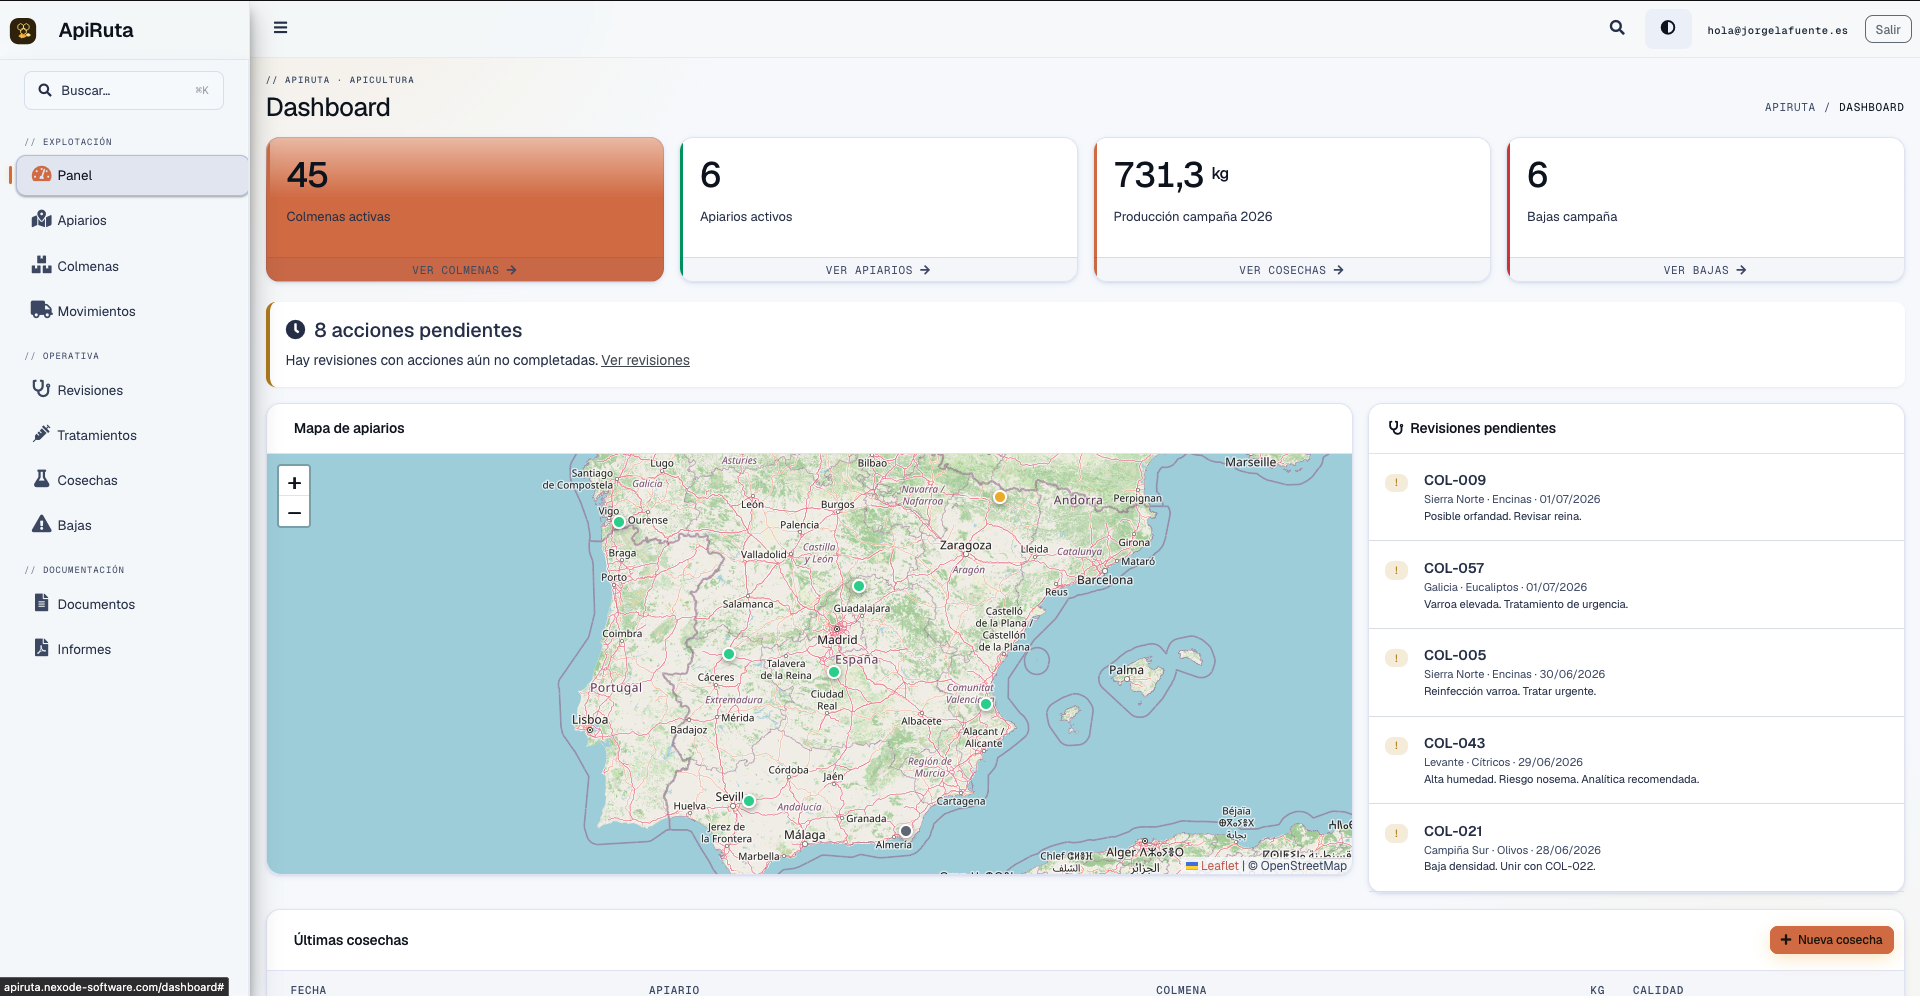1920x996 pixels.
Task: Follow the Ver Cosechas link
Action: [x=1291, y=270]
